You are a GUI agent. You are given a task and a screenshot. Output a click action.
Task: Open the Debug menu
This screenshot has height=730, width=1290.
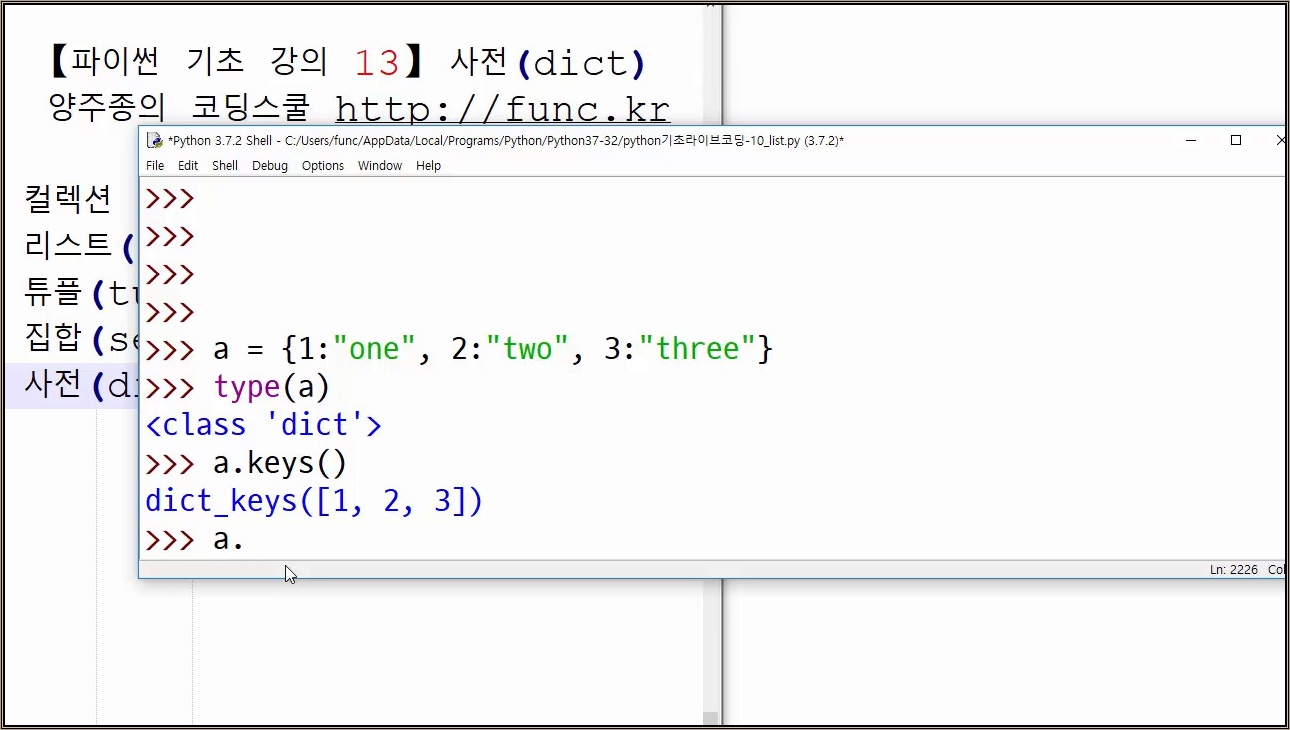click(x=270, y=166)
